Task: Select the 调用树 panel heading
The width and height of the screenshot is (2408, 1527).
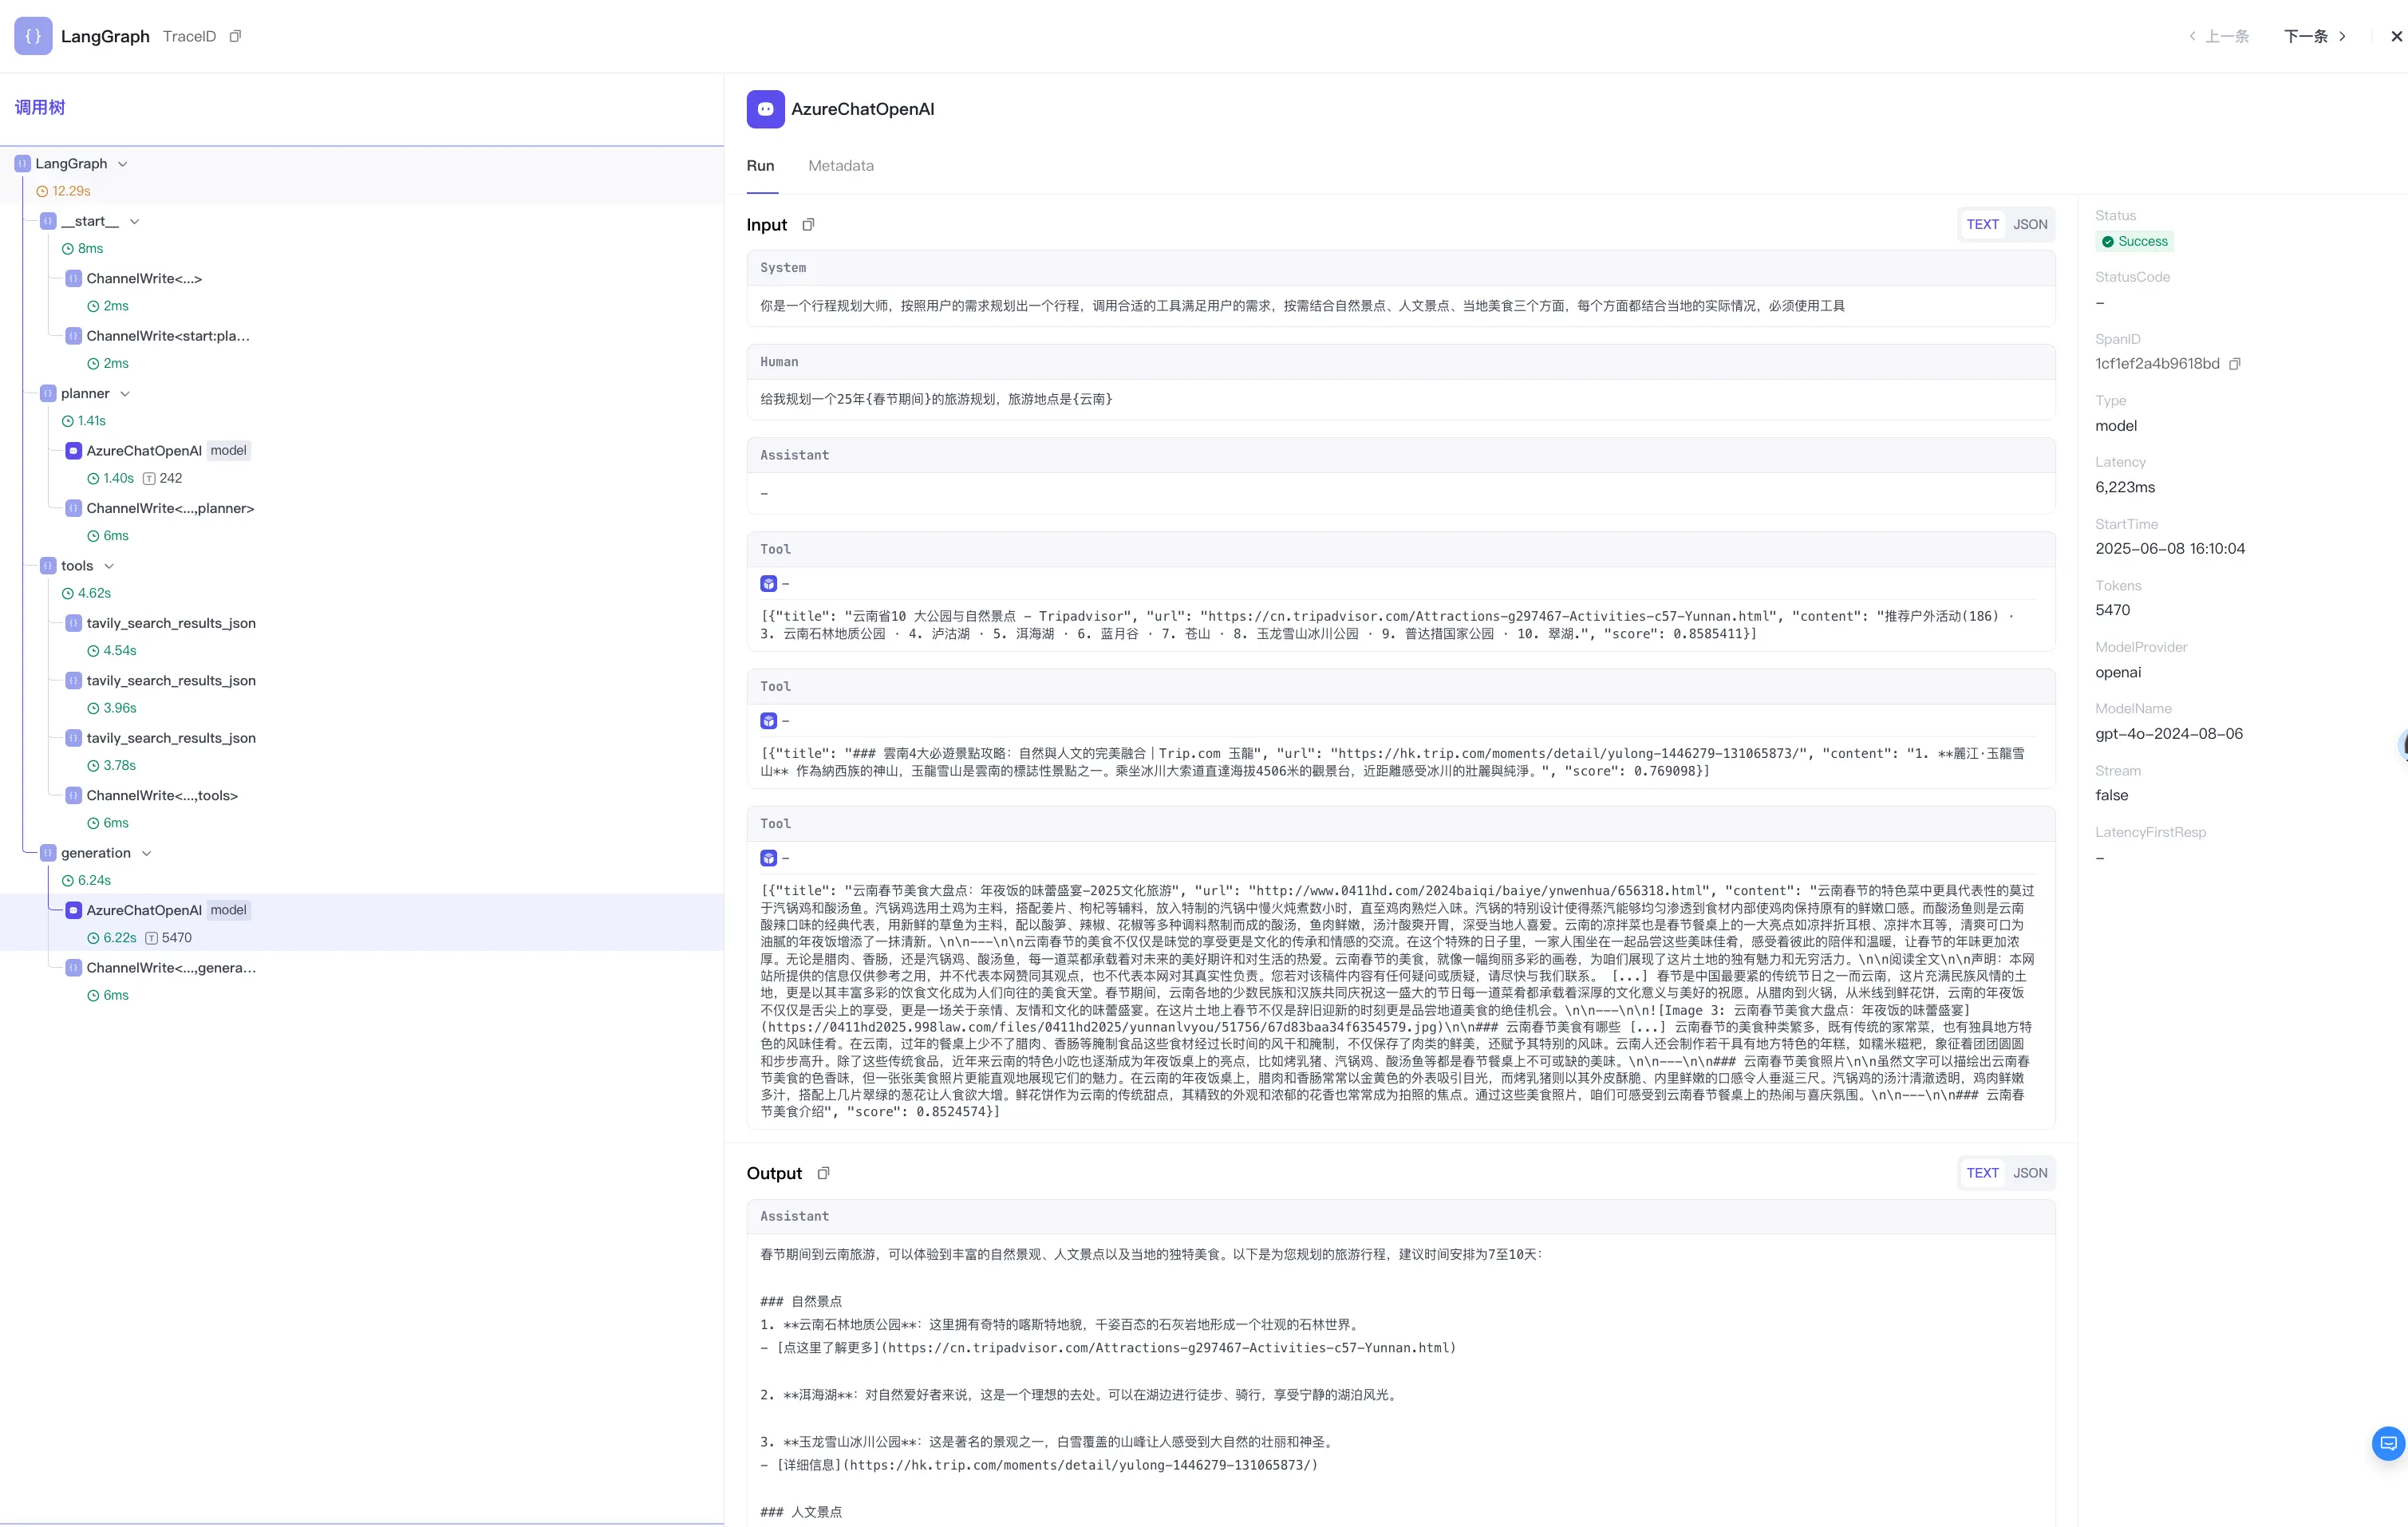Action: pos(40,107)
